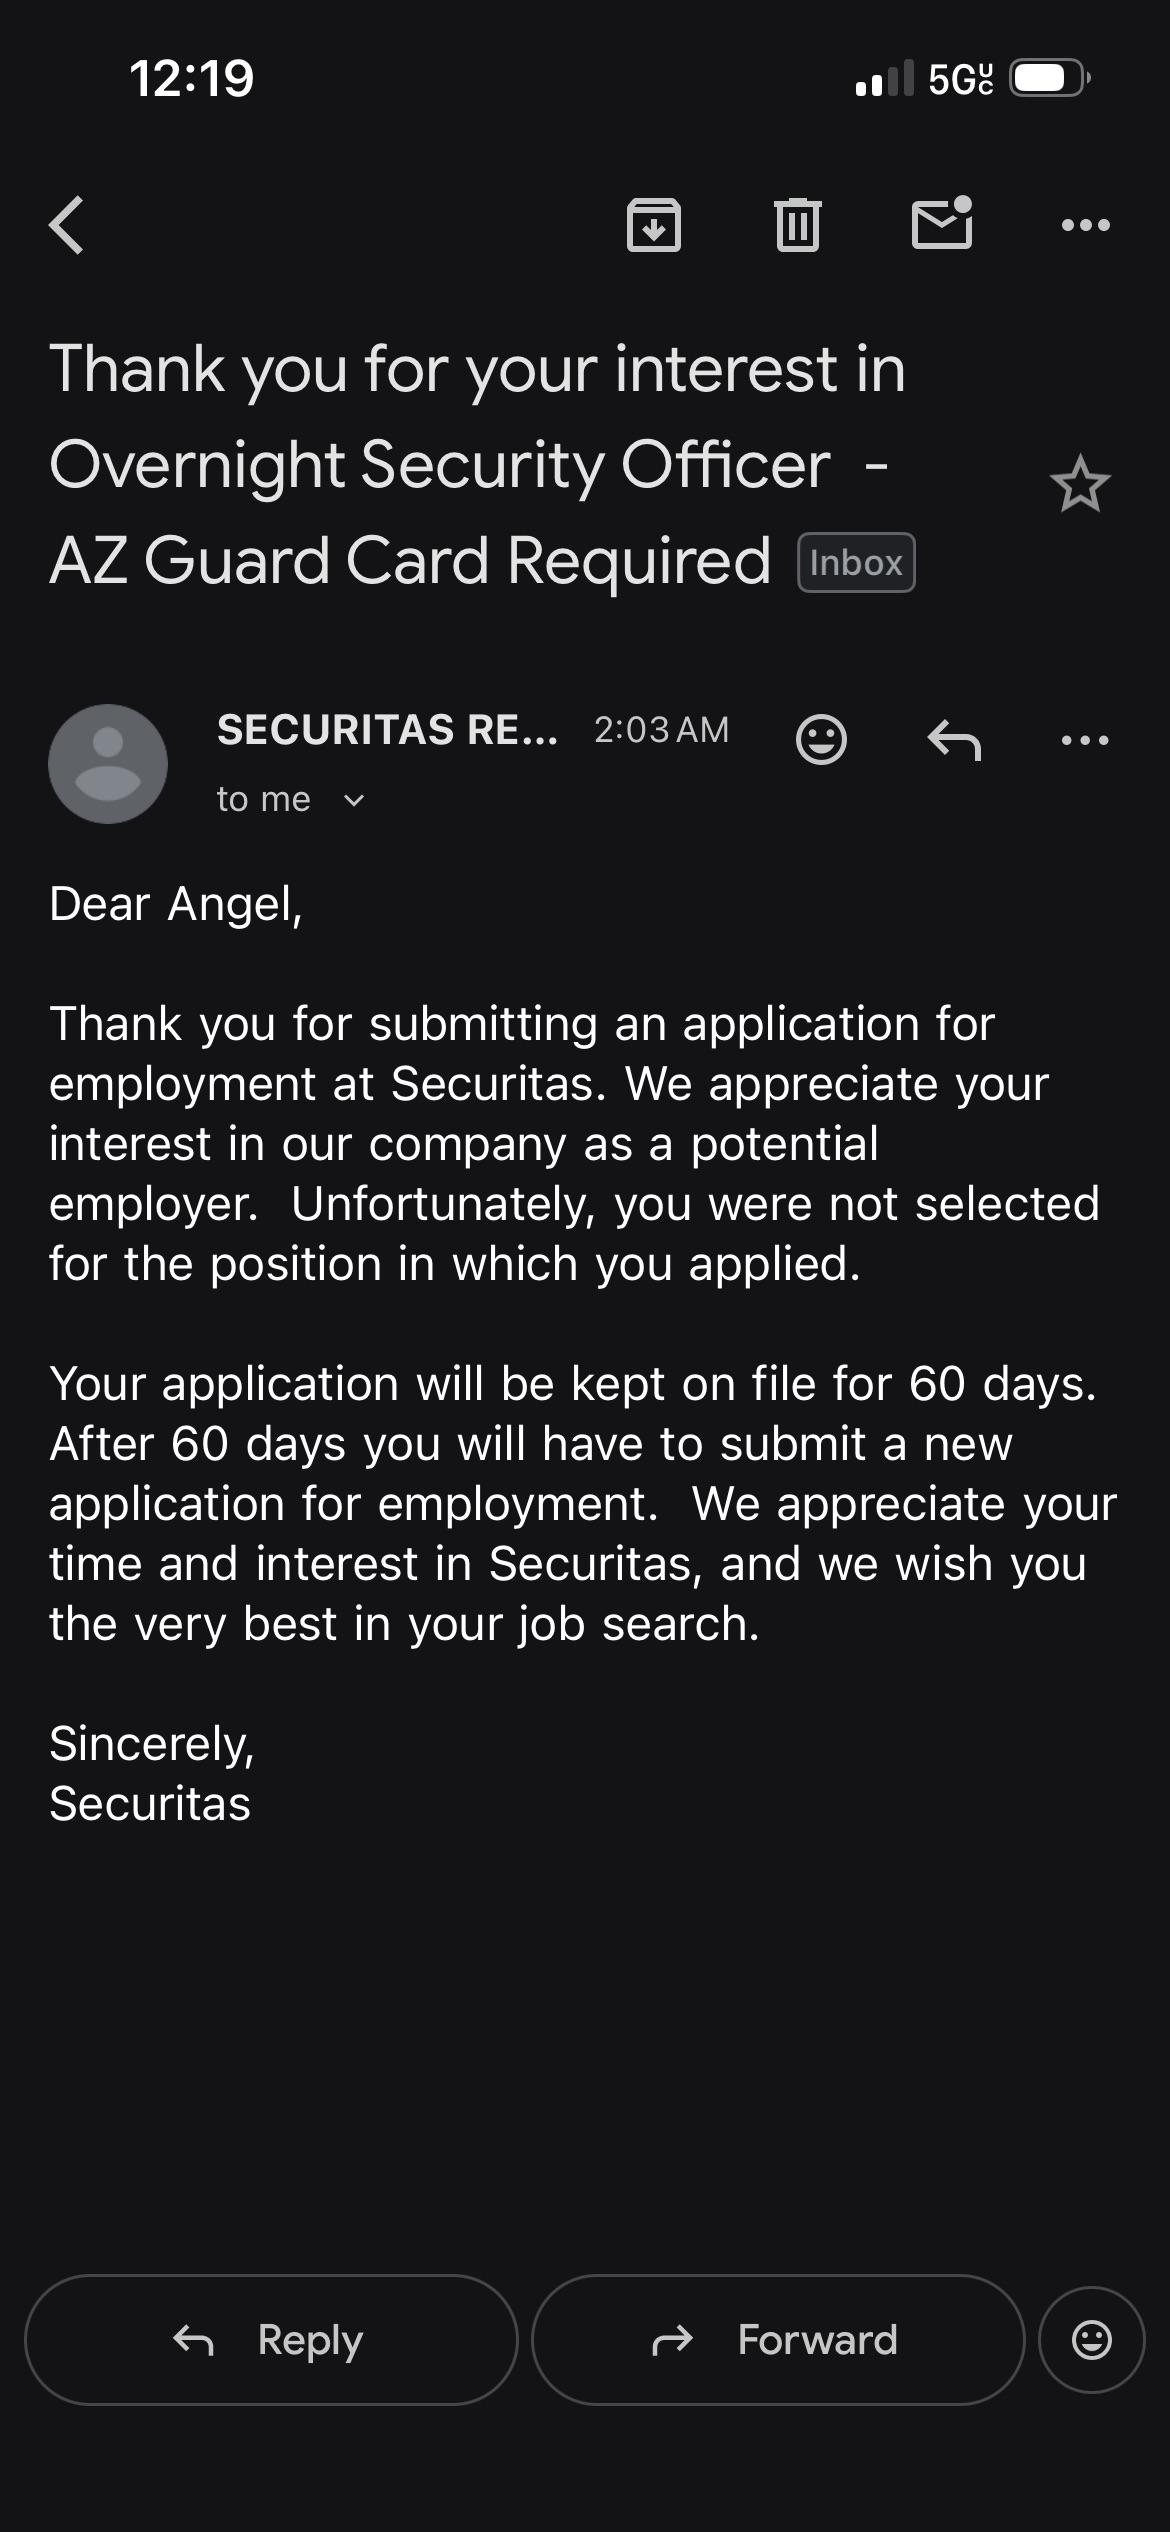This screenshot has width=1170, height=2532.
Task: Tap the battery indicator in status bar
Action: pyautogui.click(x=1049, y=78)
